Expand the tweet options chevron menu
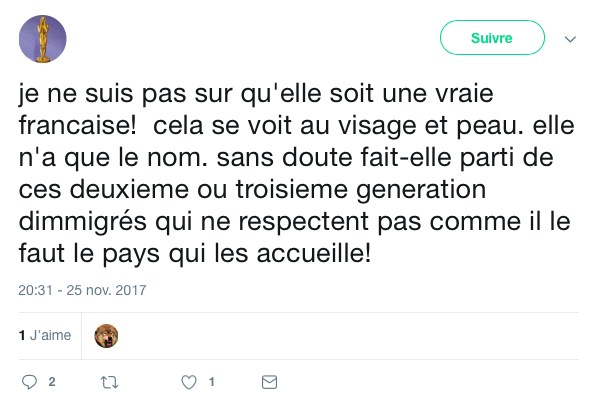 click(x=570, y=39)
